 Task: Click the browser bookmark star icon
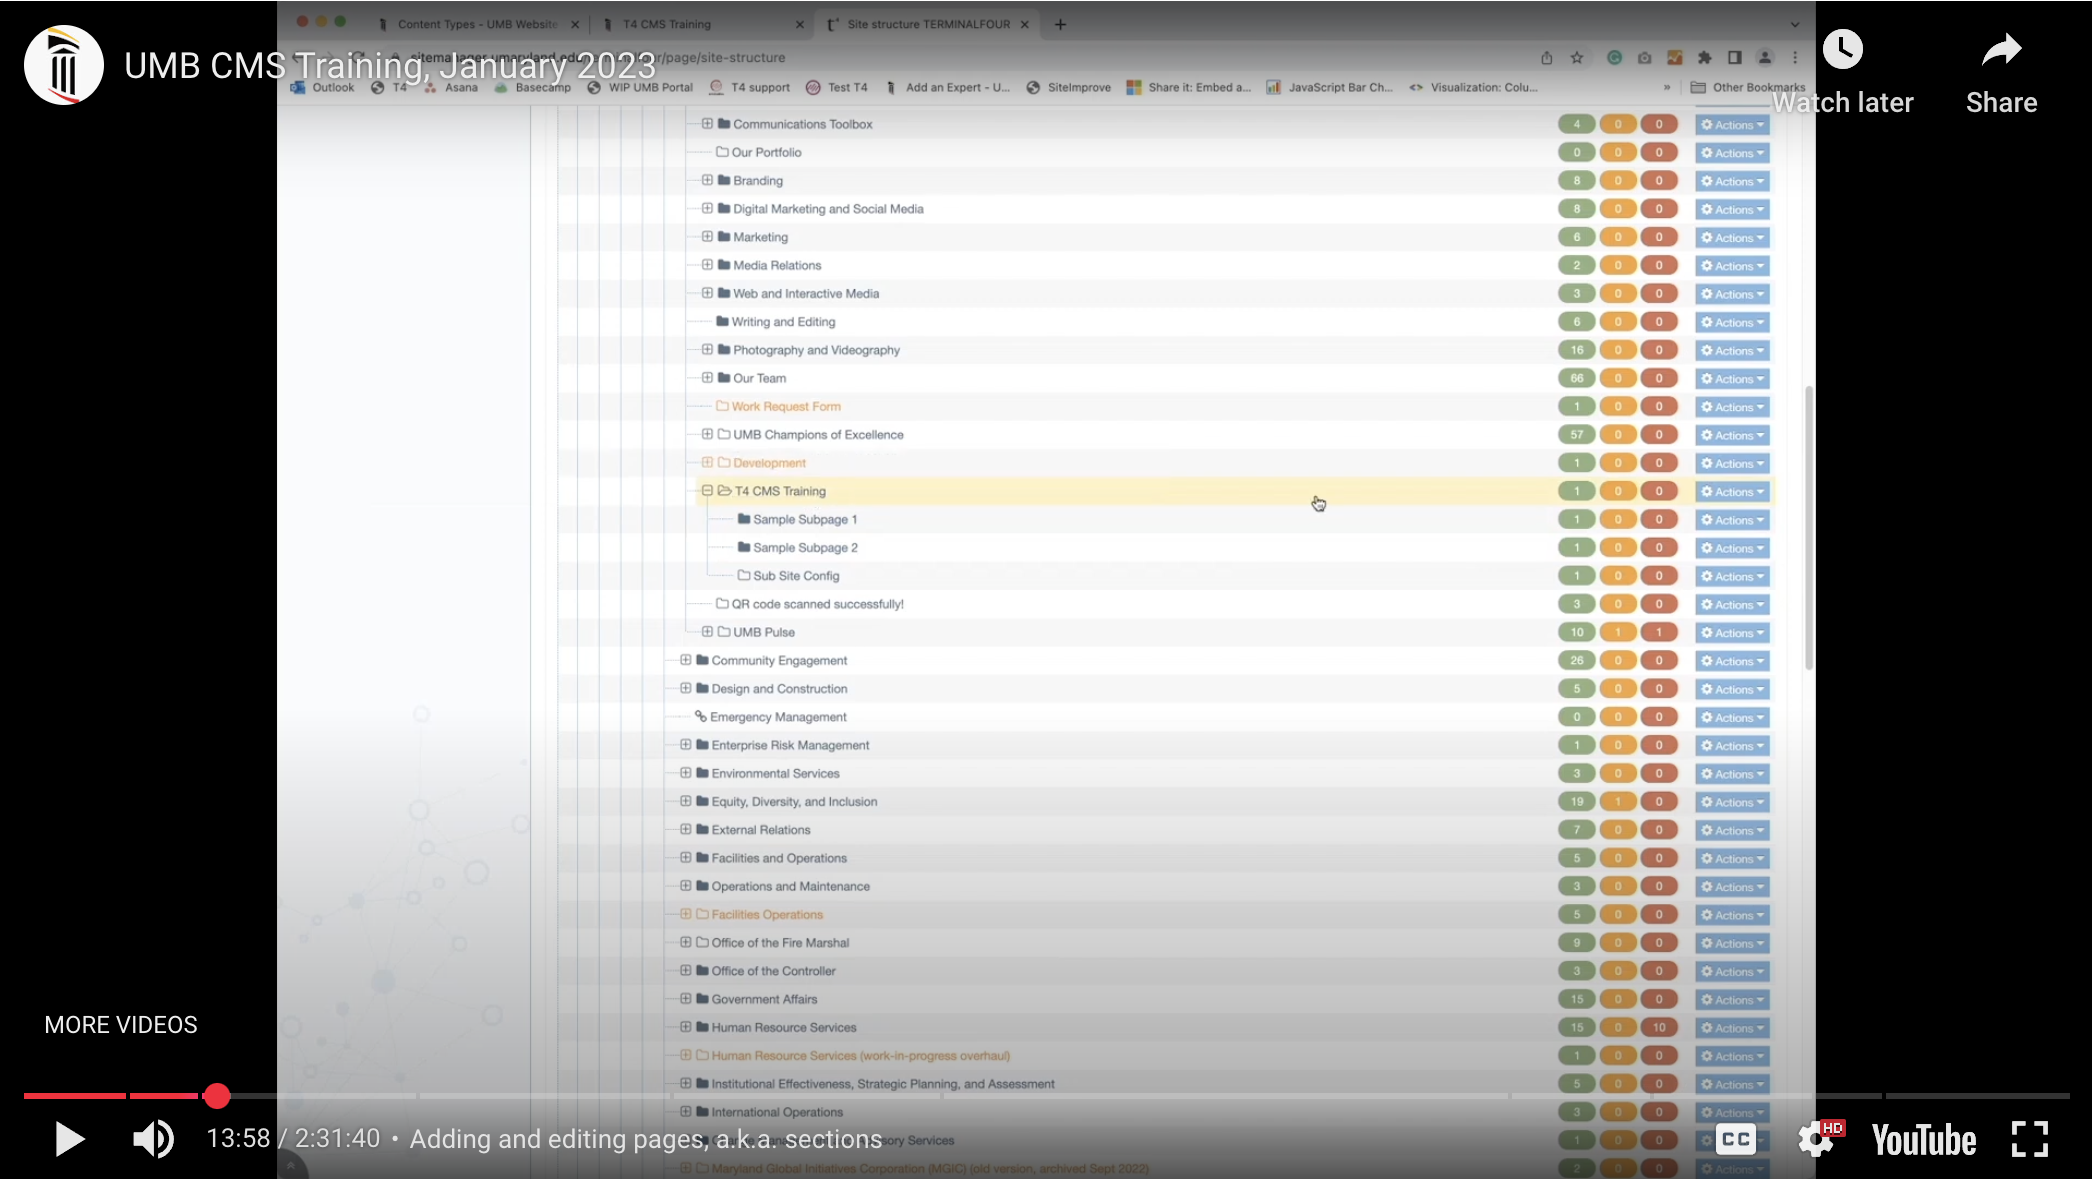pyautogui.click(x=1577, y=58)
